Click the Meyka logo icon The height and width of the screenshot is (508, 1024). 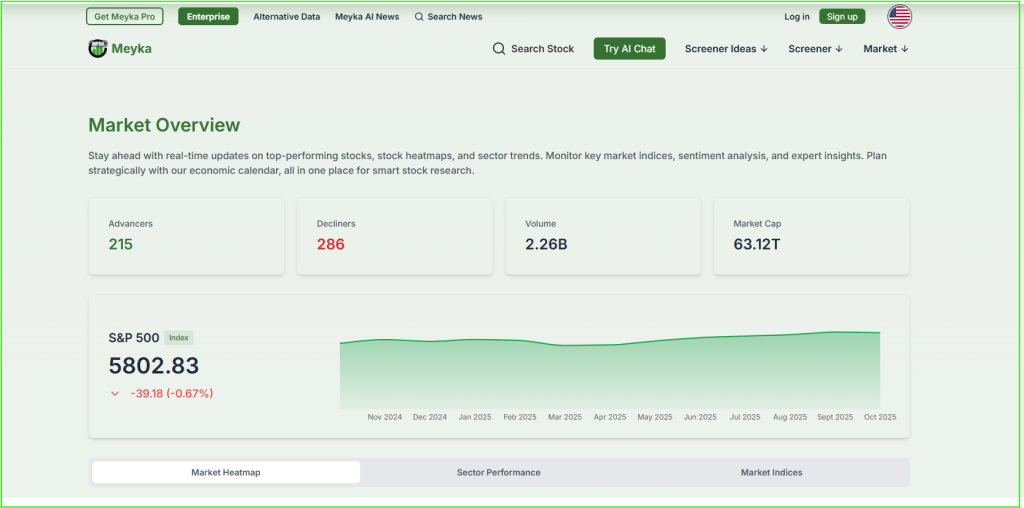(x=97, y=48)
